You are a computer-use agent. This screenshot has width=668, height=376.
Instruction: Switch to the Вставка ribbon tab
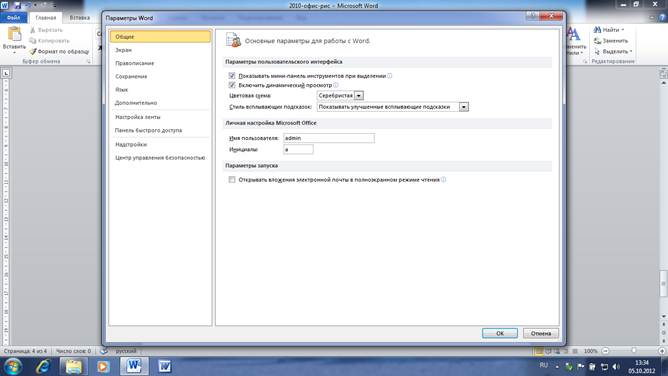coord(80,18)
